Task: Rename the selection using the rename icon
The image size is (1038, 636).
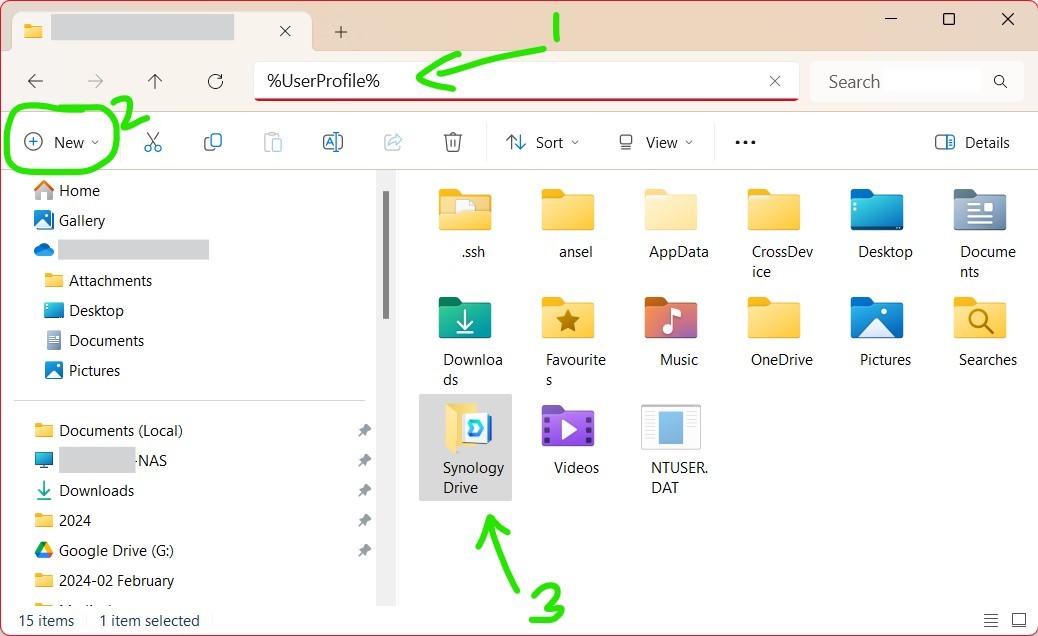Action: pyautogui.click(x=332, y=142)
